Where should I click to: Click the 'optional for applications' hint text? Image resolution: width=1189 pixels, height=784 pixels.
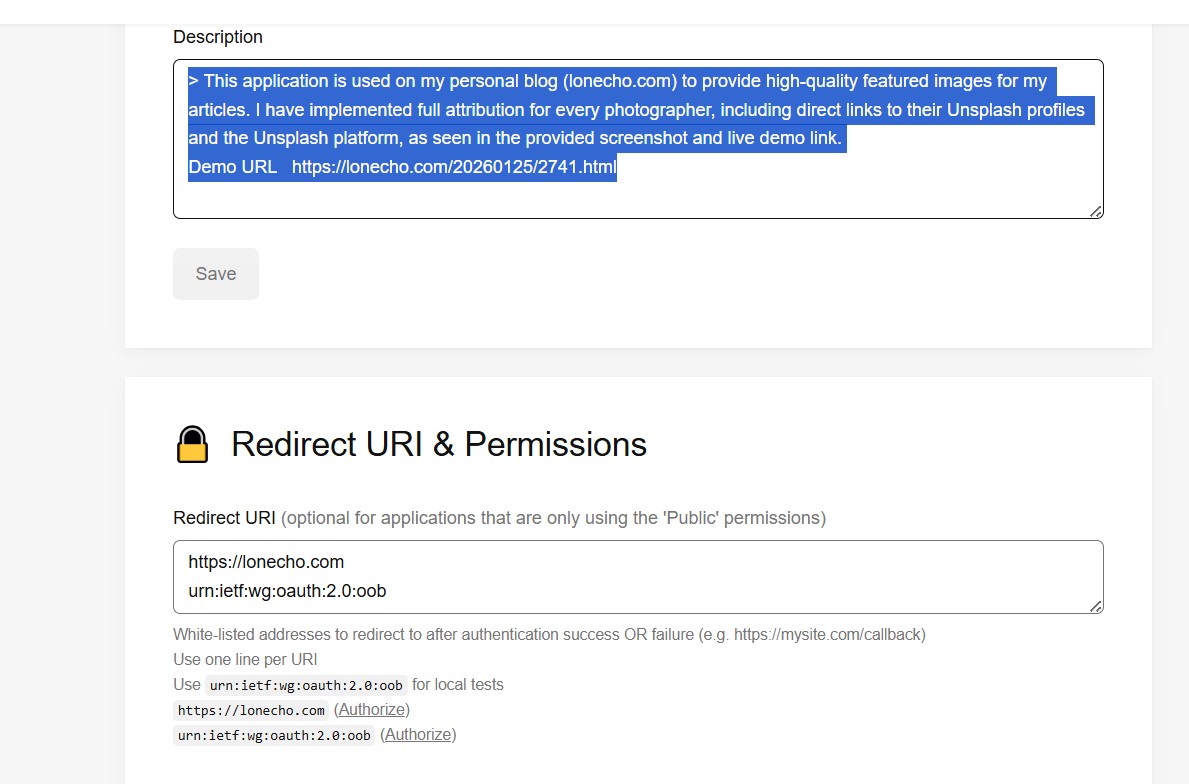pos(553,518)
